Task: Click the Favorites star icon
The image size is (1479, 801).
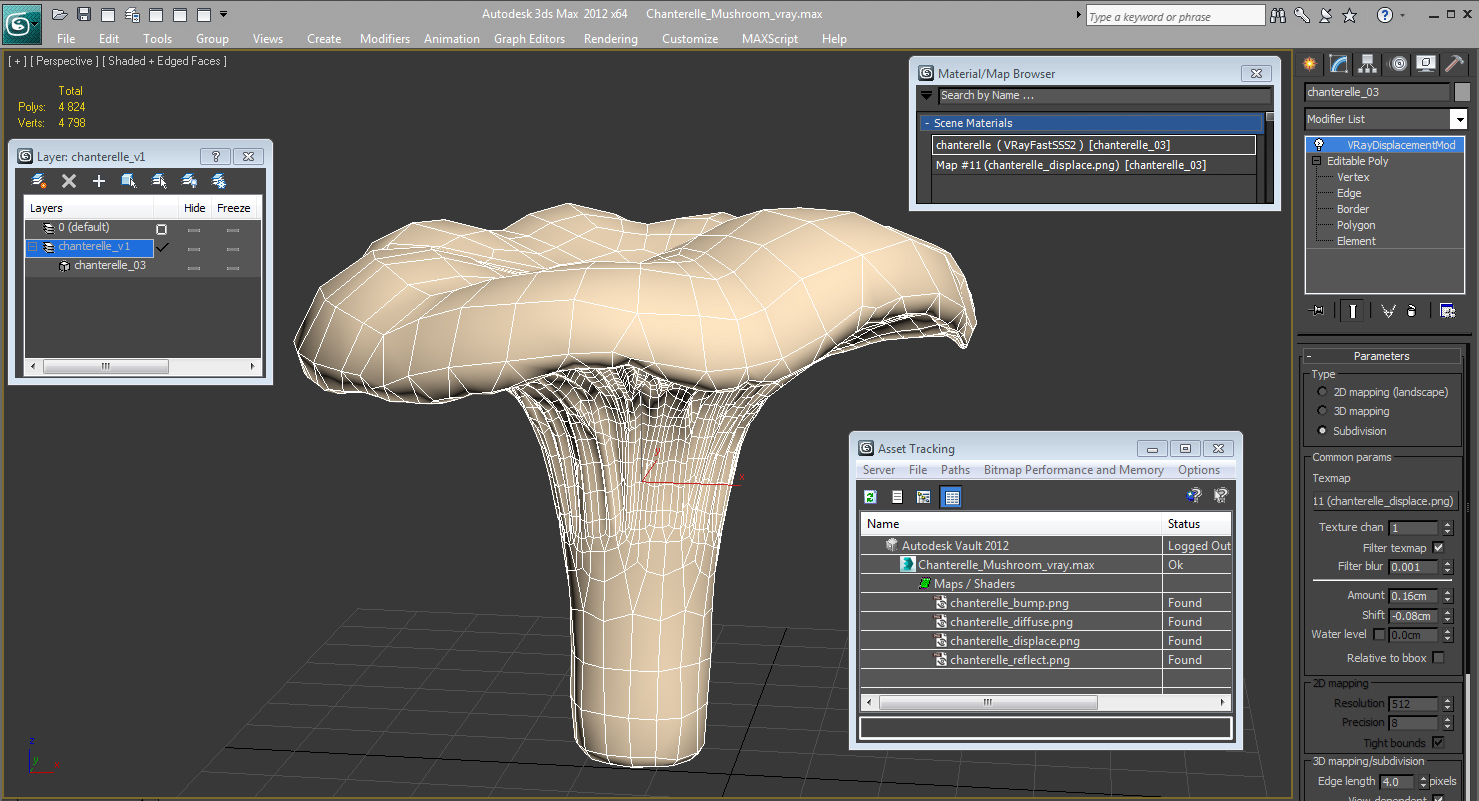Action: click(x=1350, y=15)
